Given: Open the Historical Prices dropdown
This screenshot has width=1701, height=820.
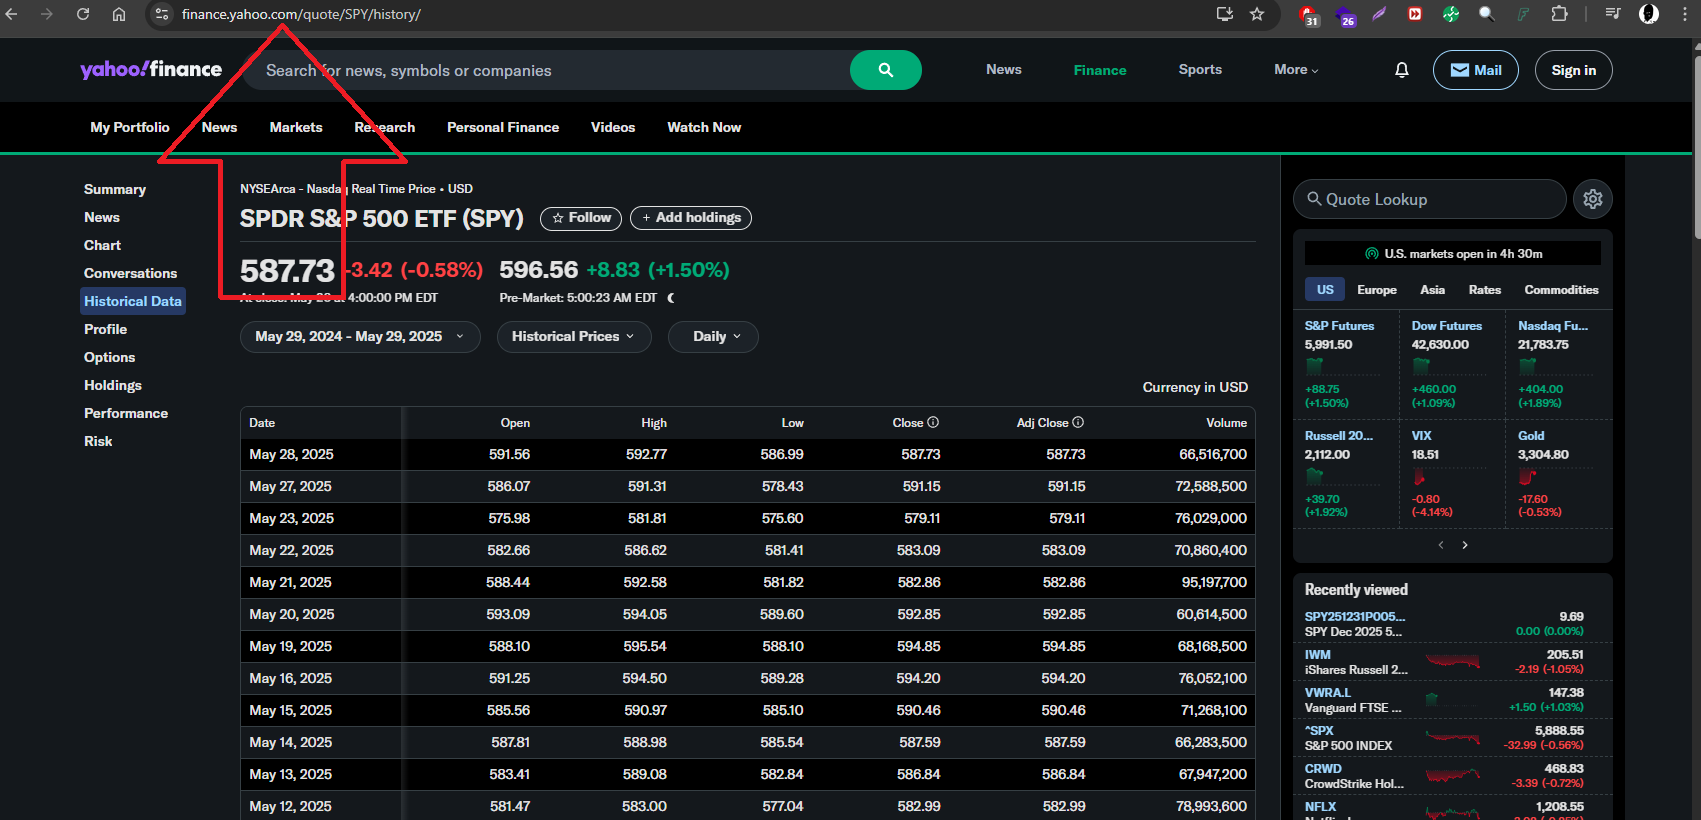Looking at the screenshot, I should (574, 337).
